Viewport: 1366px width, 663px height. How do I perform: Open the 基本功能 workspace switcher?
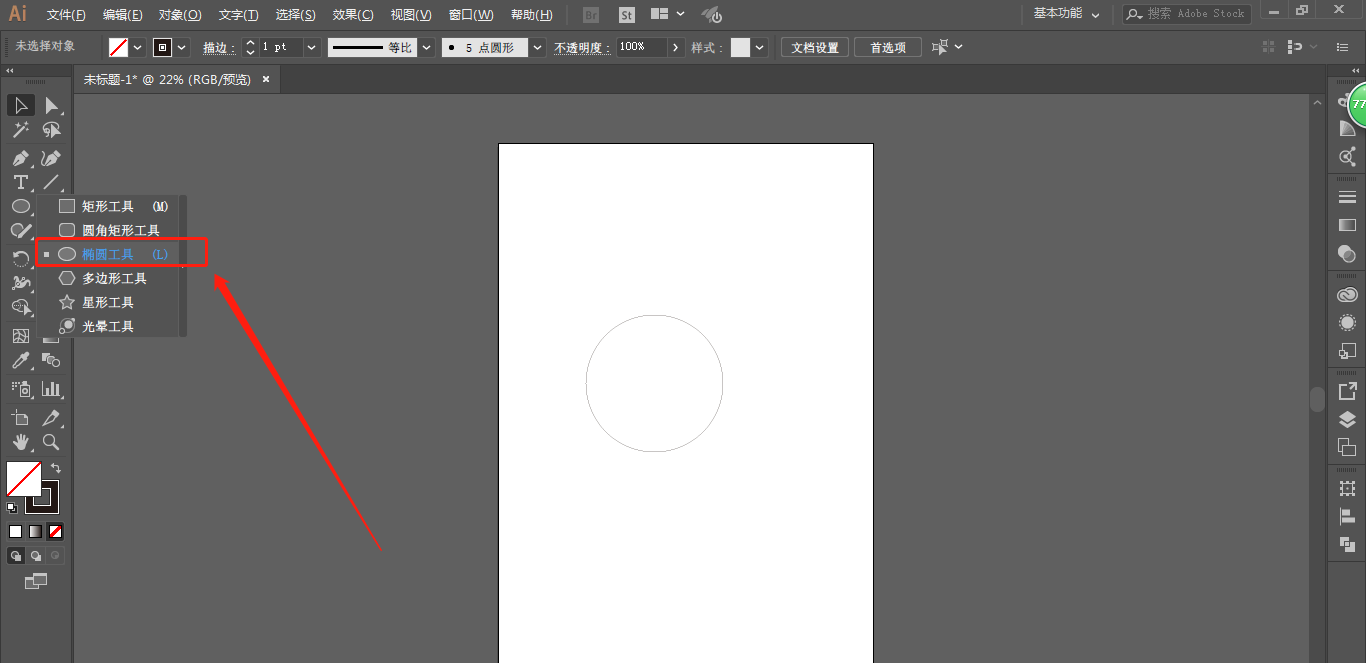pyautogui.click(x=1066, y=14)
